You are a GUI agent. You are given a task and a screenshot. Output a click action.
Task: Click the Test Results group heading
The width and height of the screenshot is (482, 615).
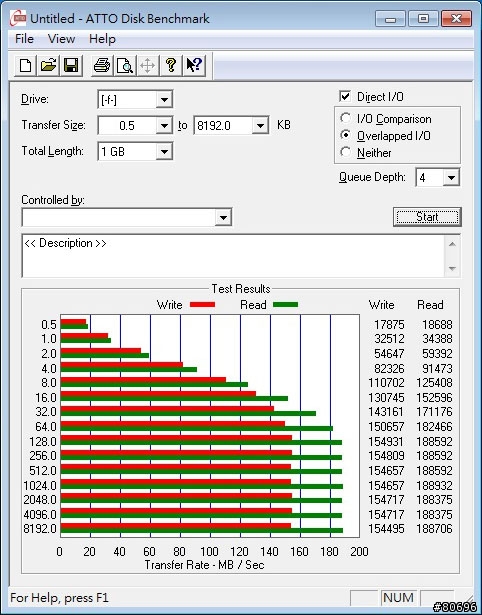(x=241, y=289)
